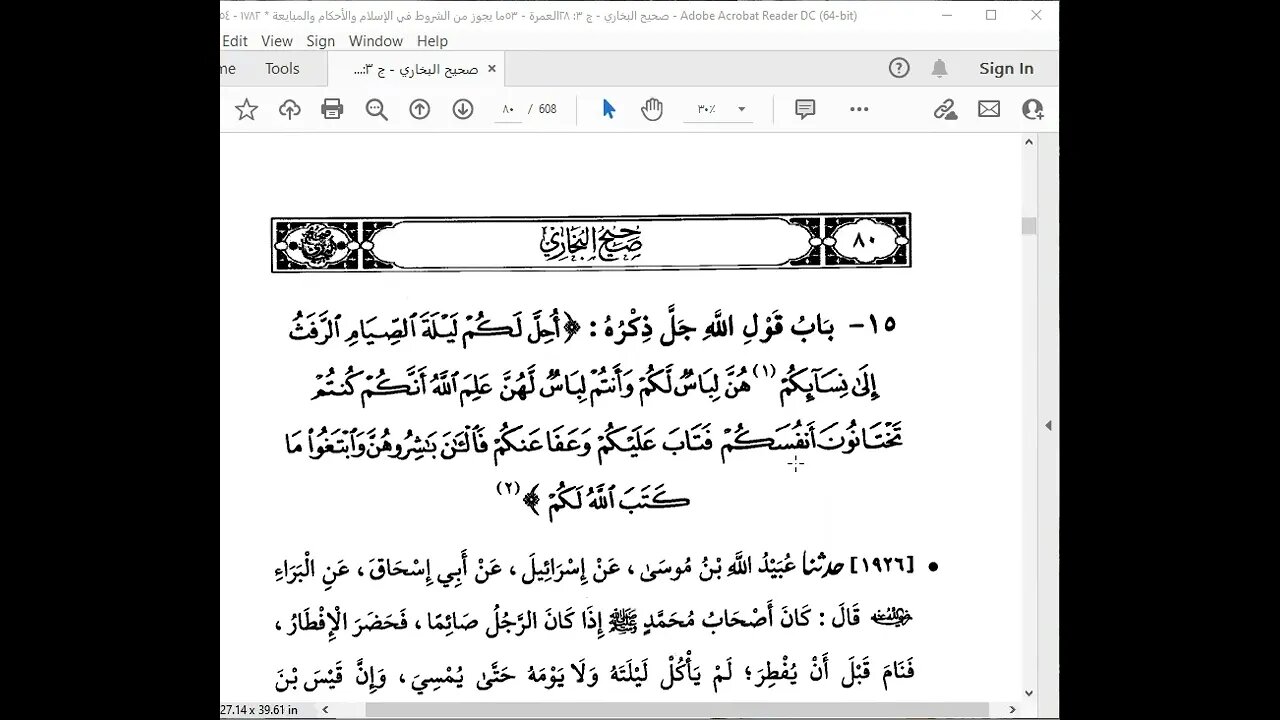1280x720 pixels.
Task: Click the total pages 608 label
Action: [547, 110]
